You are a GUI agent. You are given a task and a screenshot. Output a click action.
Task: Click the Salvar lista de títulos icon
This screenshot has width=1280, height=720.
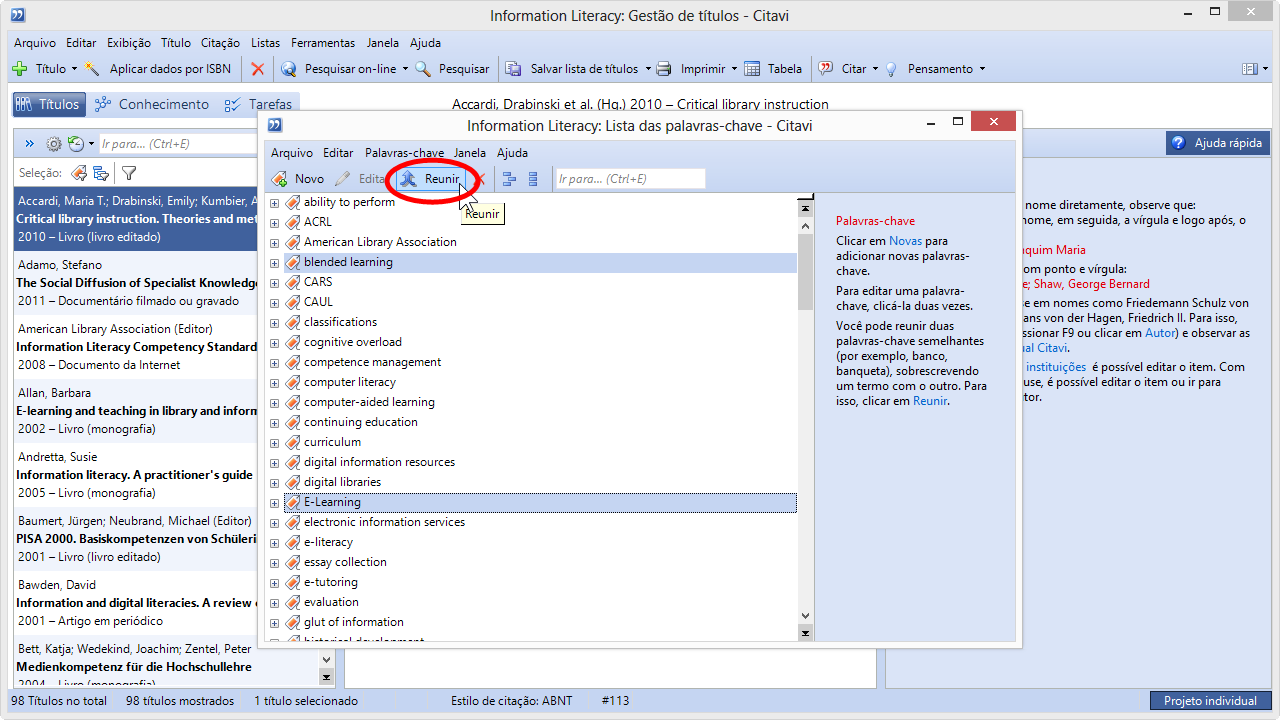tap(513, 69)
